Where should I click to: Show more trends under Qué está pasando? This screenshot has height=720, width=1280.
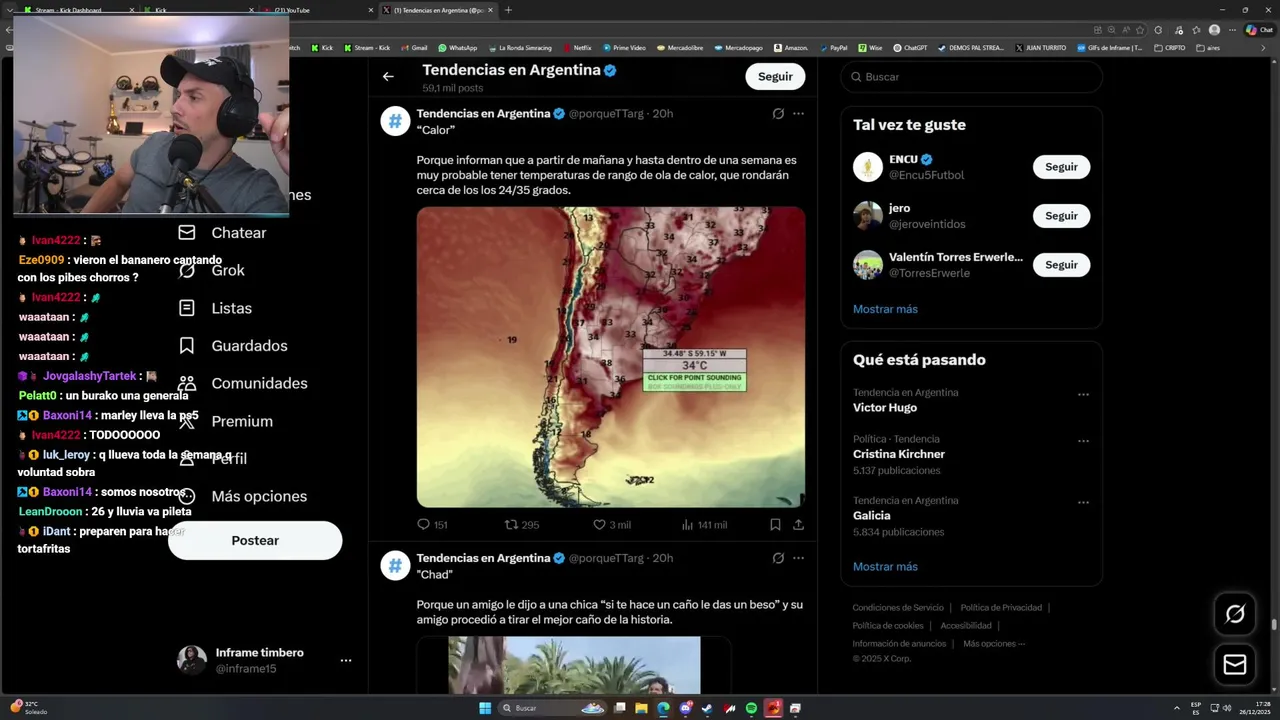885,567
